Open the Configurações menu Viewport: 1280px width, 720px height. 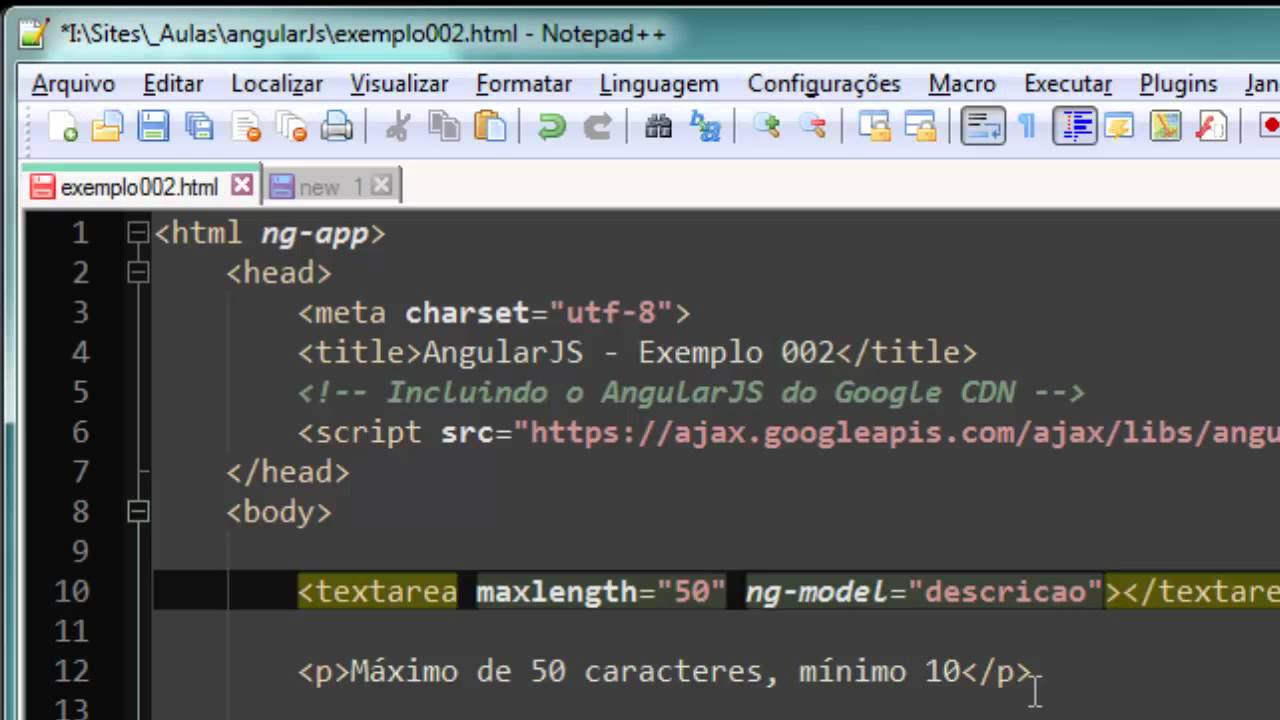(824, 84)
